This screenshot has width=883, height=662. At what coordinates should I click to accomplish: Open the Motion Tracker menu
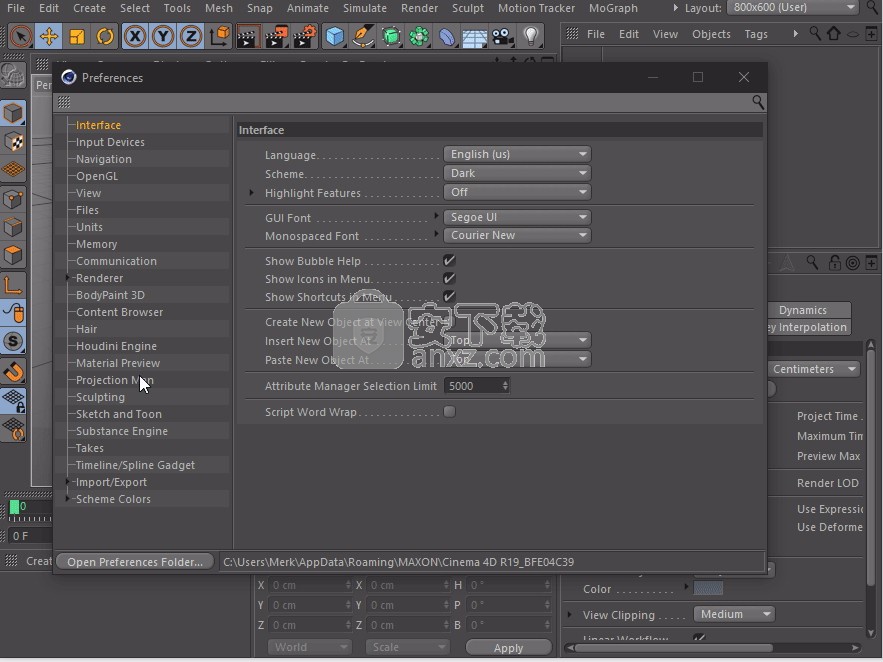point(536,8)
